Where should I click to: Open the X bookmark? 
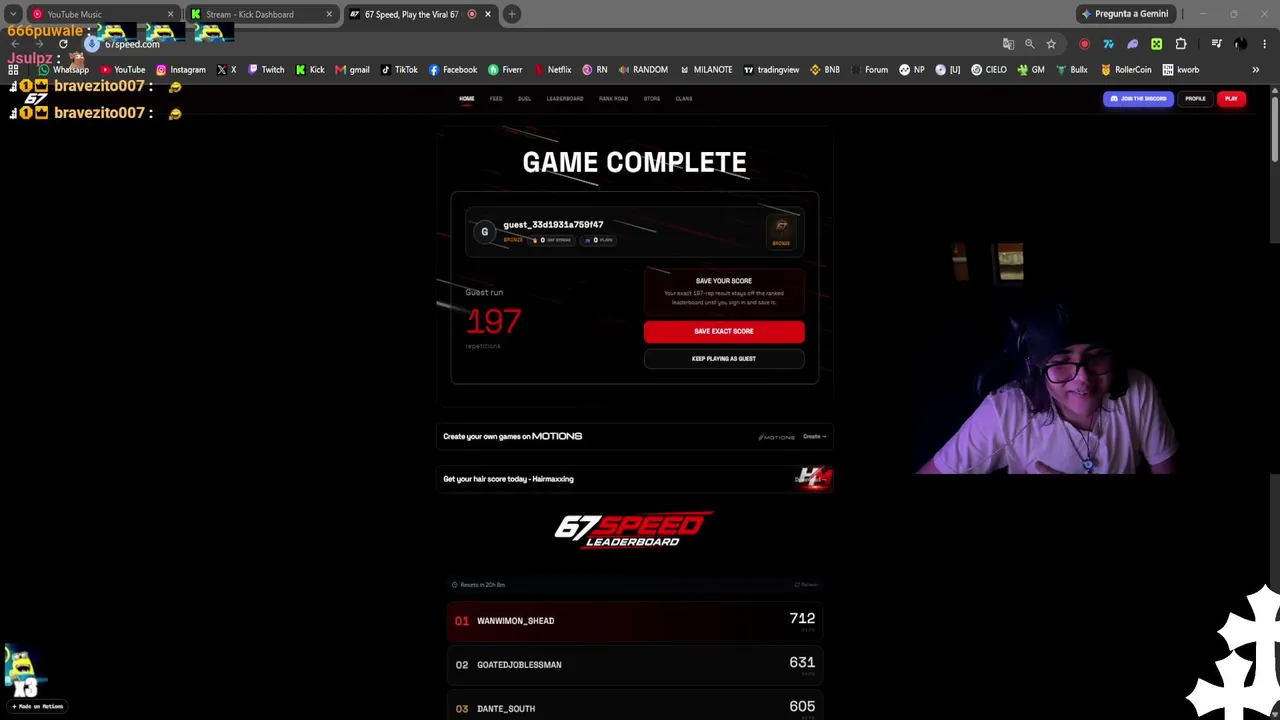tap(227, 70)
